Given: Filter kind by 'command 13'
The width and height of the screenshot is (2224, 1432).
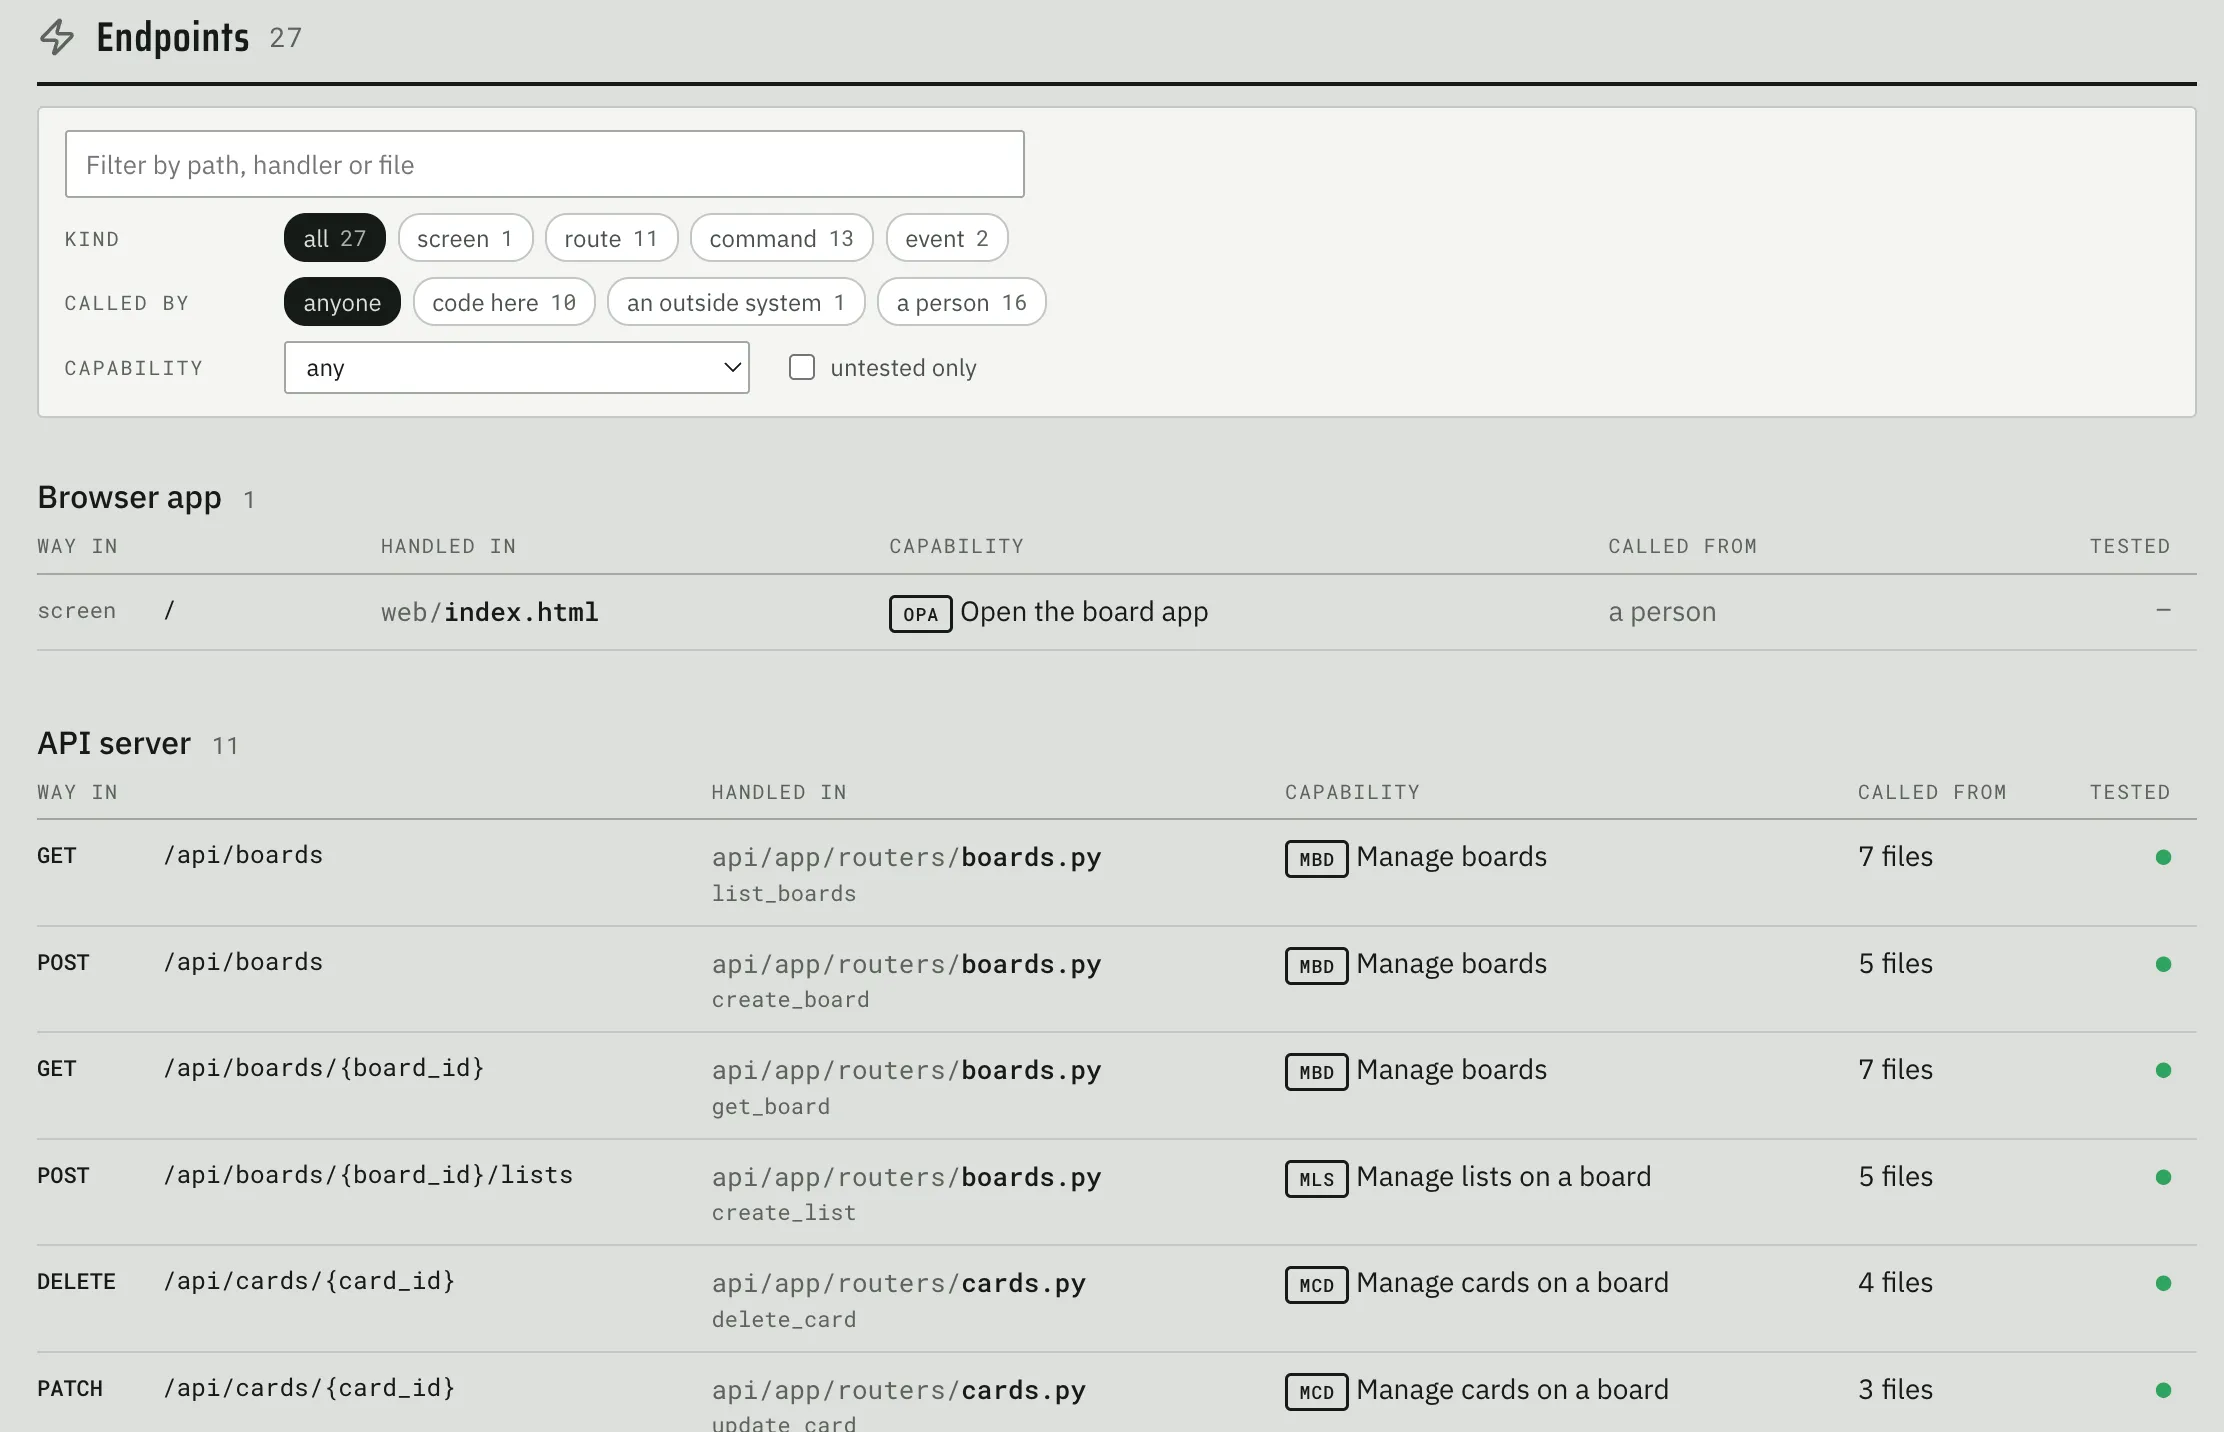Looking at the screenshot, I should [781, 238].
